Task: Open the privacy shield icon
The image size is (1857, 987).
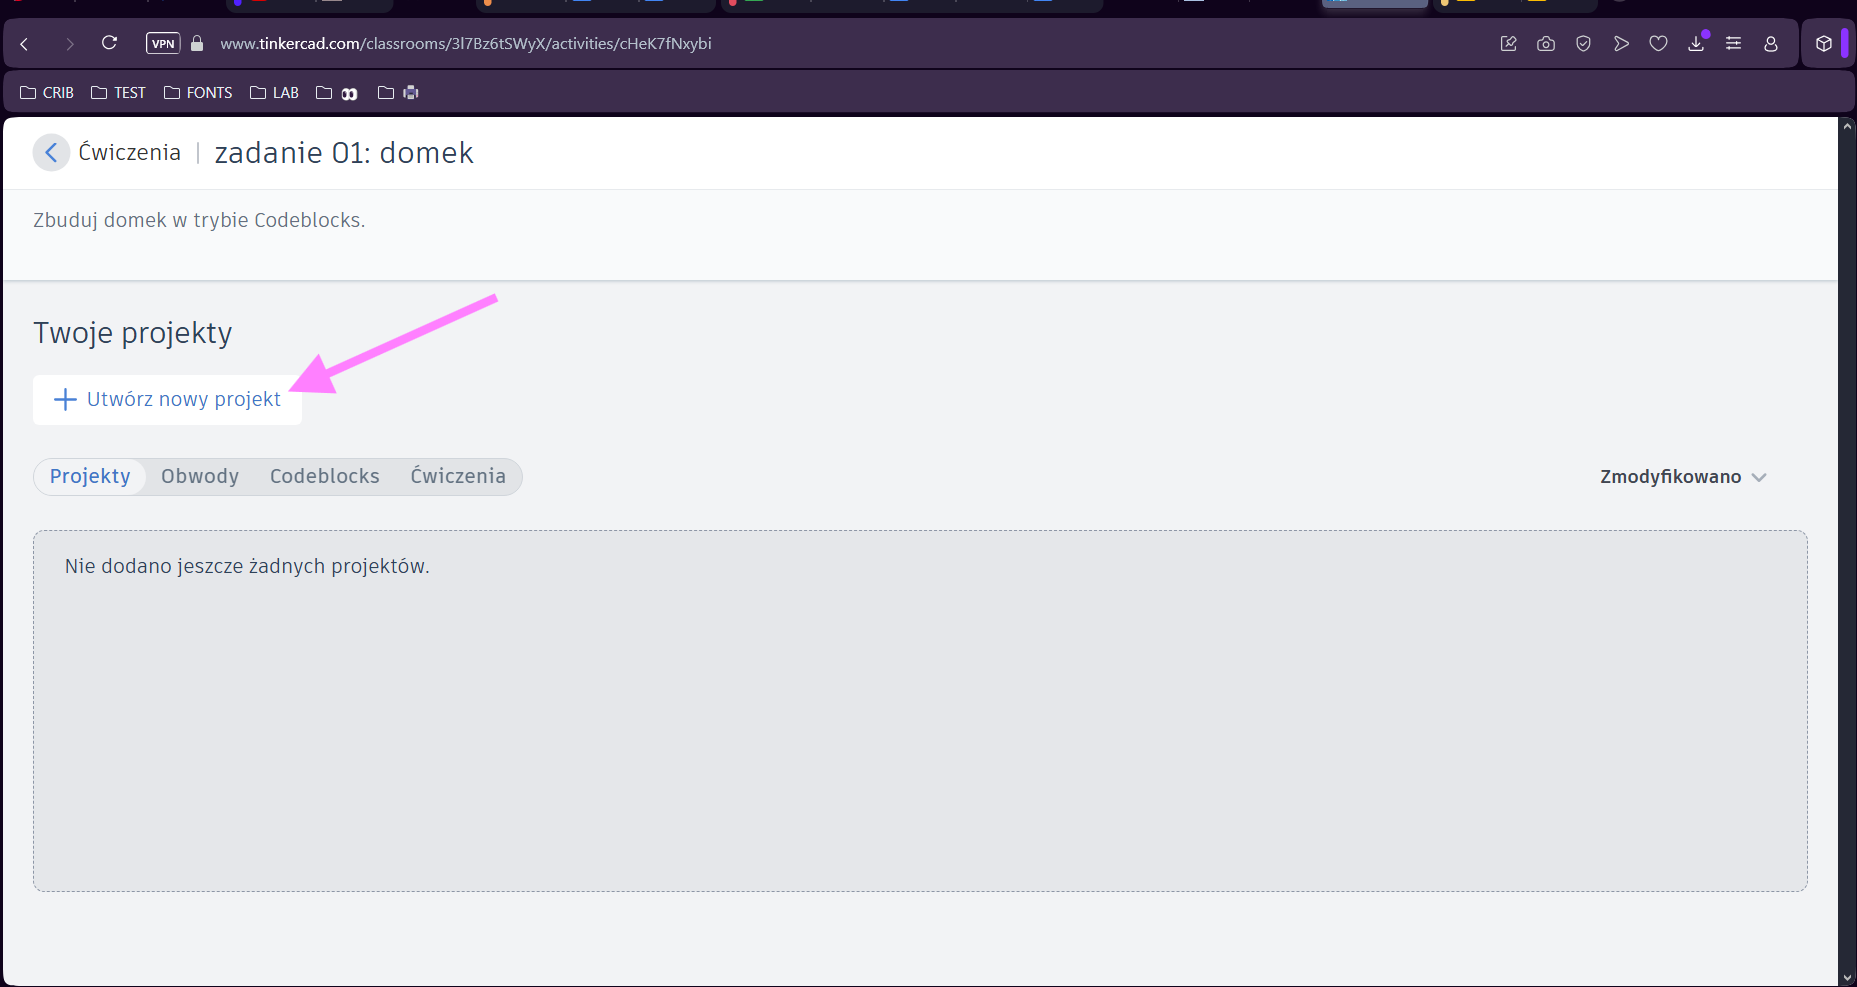Action: [1583, 44]
